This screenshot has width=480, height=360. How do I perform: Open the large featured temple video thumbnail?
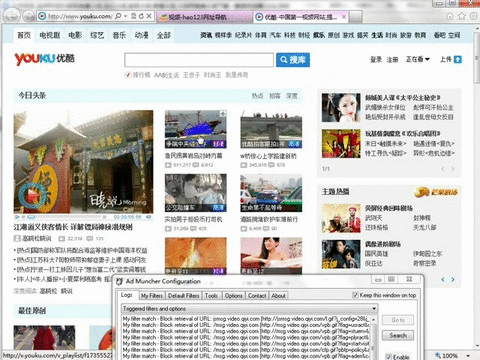click(83, 162)
